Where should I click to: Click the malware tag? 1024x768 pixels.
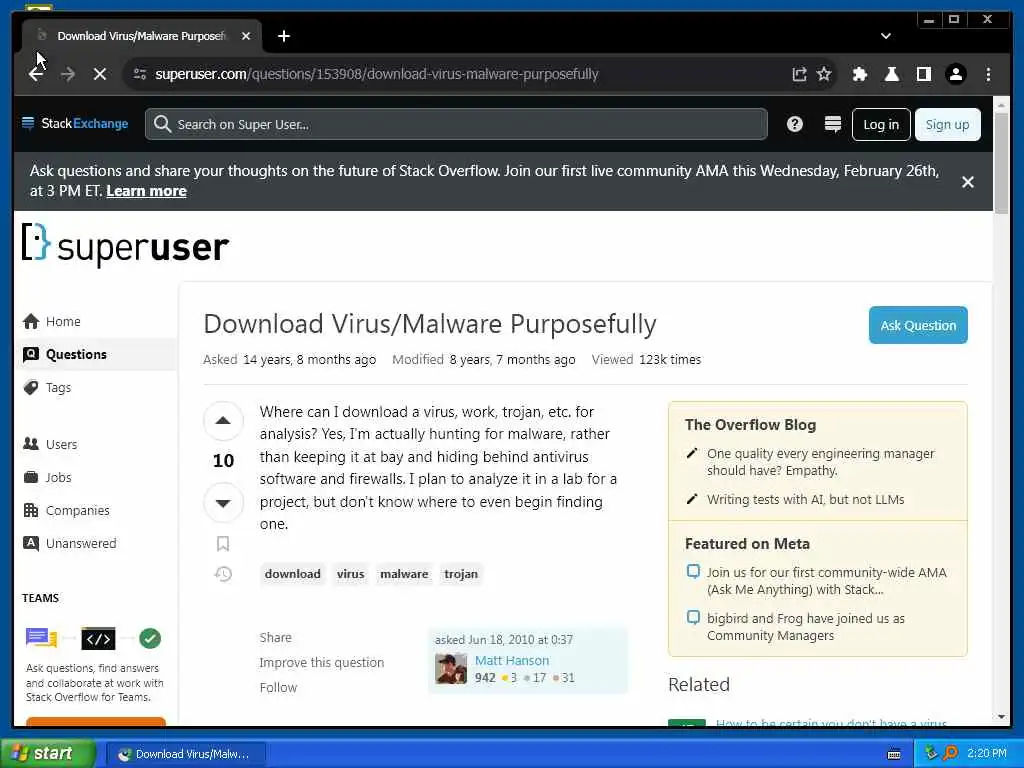(x=404, y=574)
